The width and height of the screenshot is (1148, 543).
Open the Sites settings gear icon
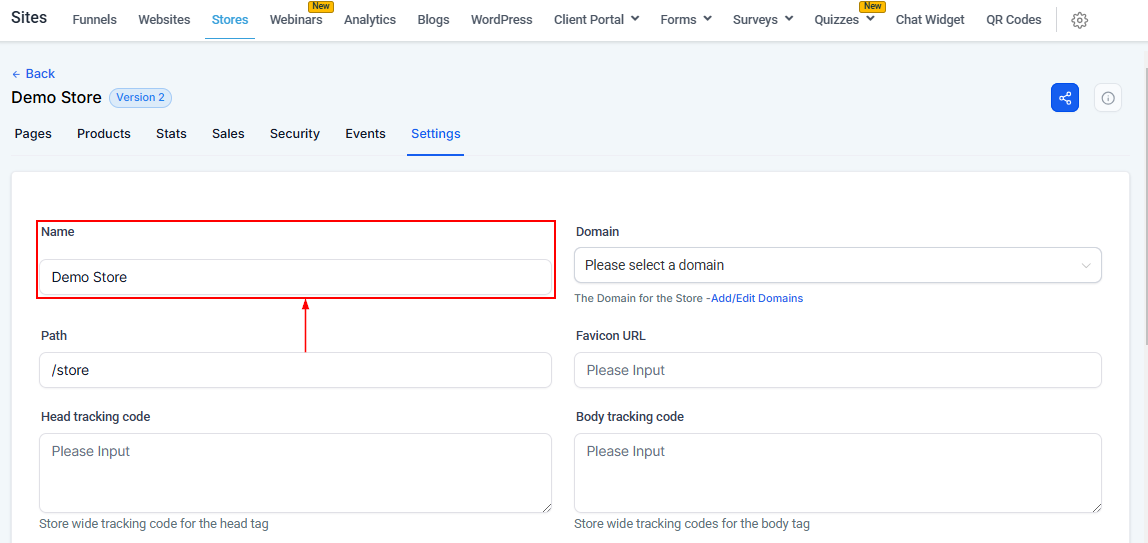pos(1079,20)
